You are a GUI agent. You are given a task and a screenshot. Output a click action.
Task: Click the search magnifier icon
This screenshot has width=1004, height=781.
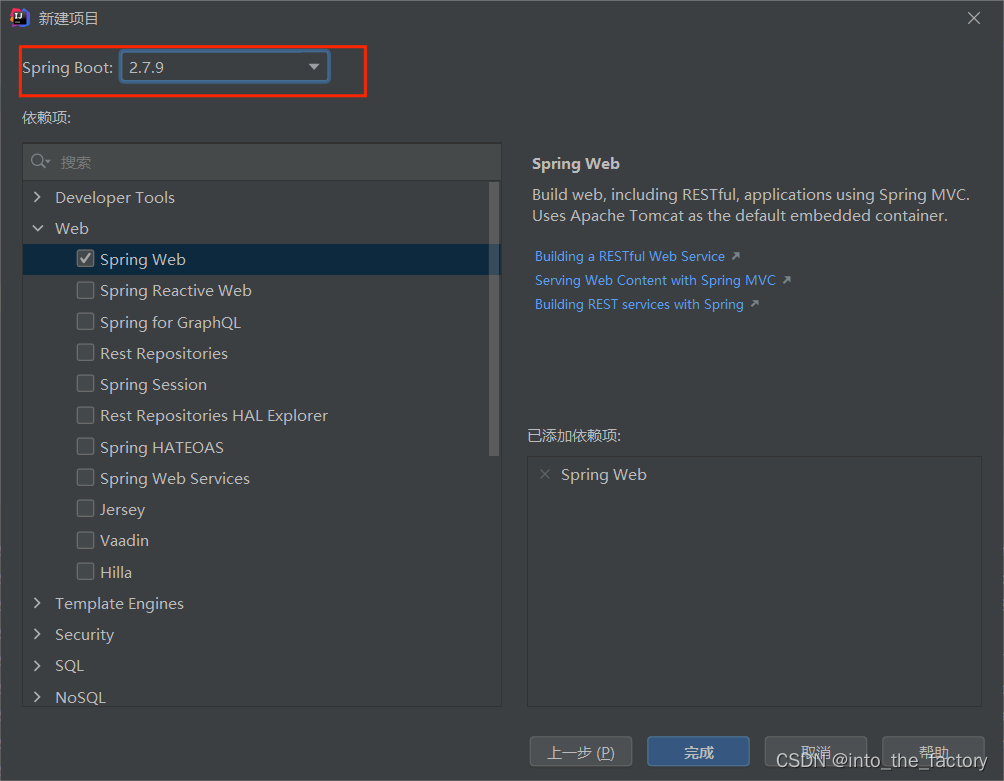point(40,161)
